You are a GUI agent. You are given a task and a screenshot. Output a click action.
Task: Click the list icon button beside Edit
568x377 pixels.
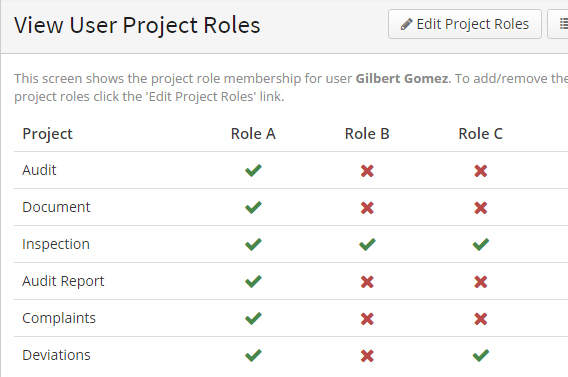[x=558, y=24]
